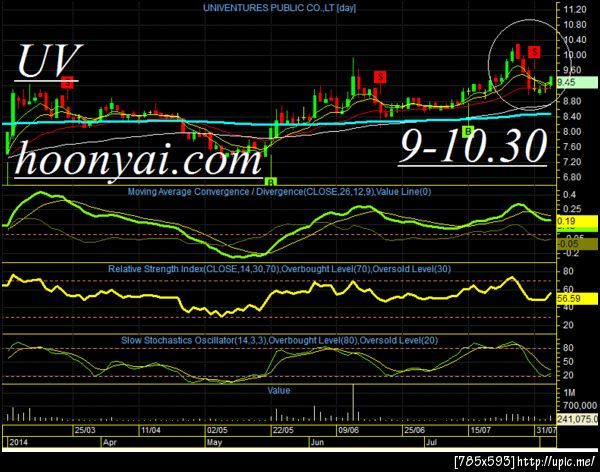The width and height of the screenshot is (600, 472).
Task: Click the -0.2 MACD axis label
Action: 571,253
